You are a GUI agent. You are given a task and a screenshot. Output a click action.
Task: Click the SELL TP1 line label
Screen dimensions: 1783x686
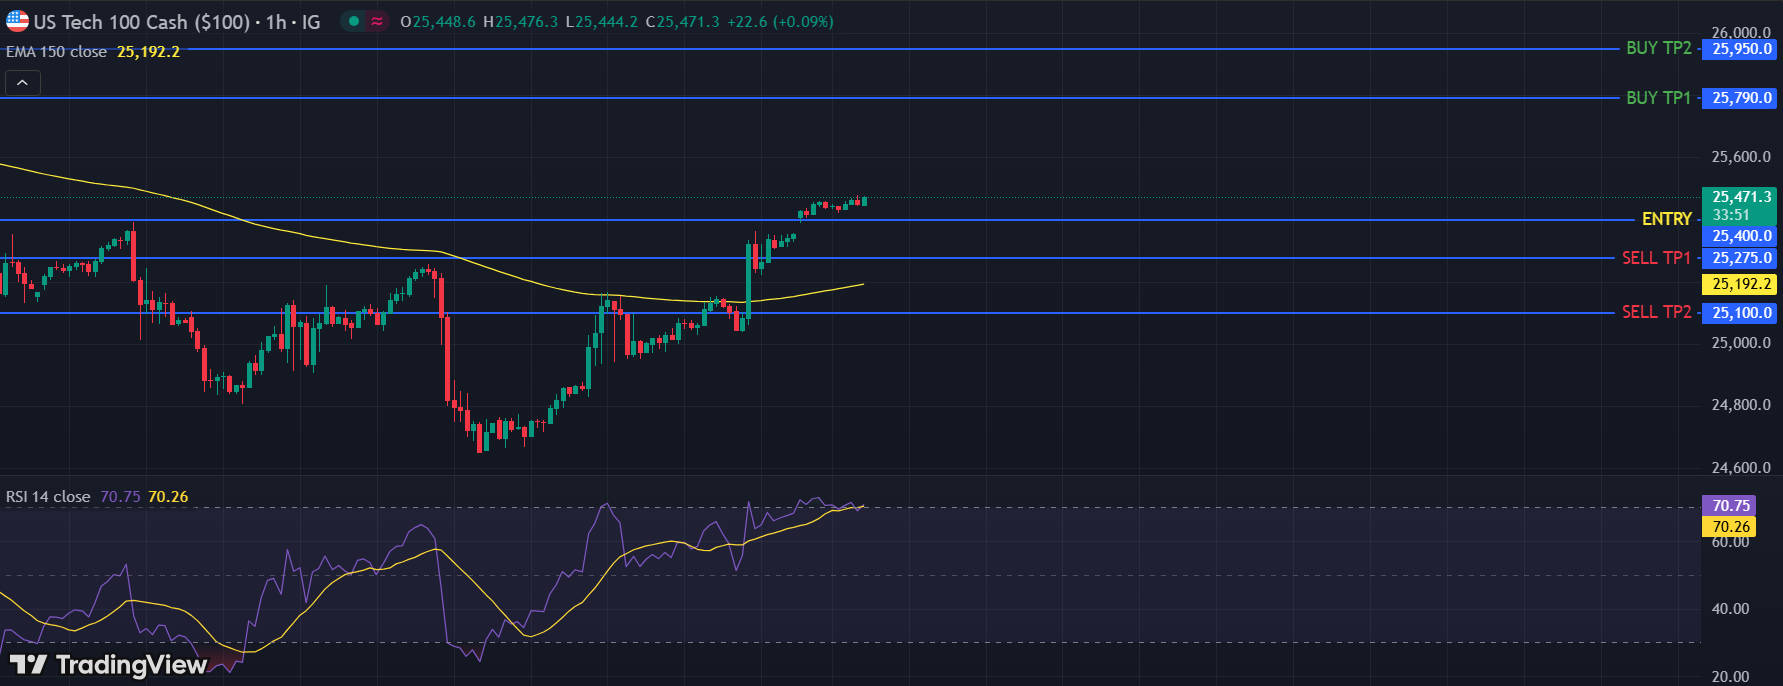coord(1656,258)
